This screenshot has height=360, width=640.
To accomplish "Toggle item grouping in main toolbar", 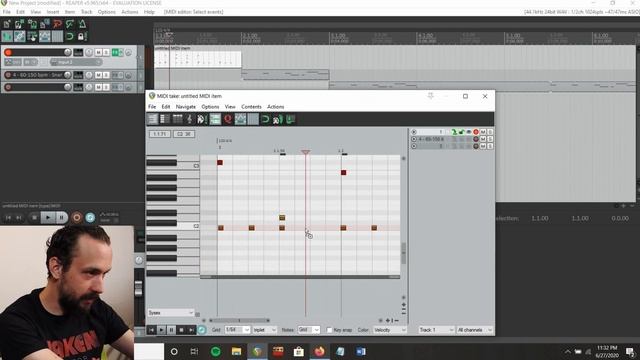I will pyautogui.click(x=19, y=37).
